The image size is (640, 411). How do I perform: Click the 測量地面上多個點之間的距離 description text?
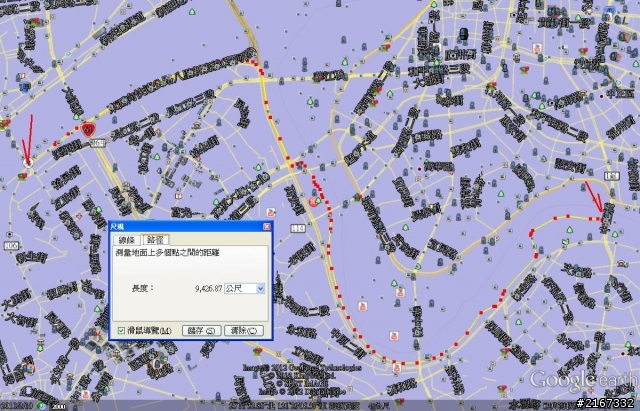[x=167, y=253]
